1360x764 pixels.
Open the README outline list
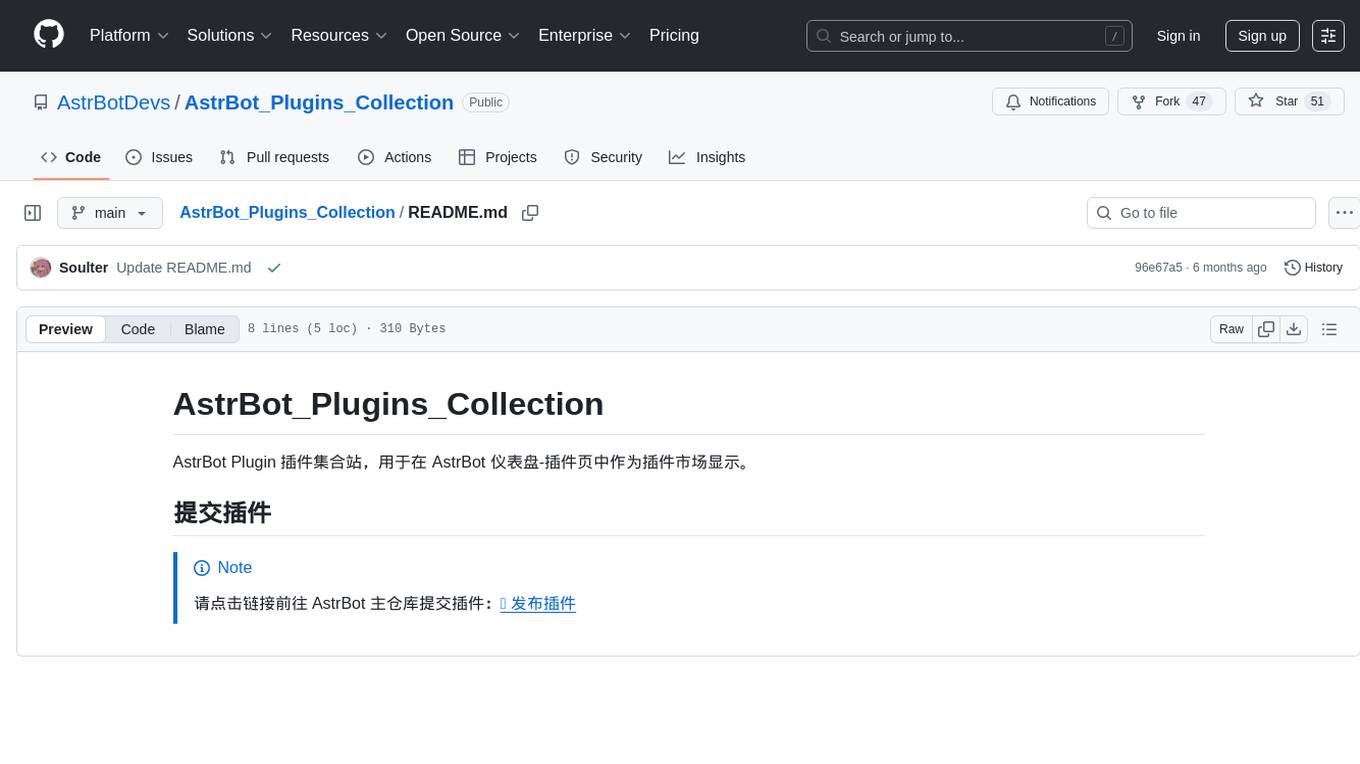click(x=1329, y=329)
